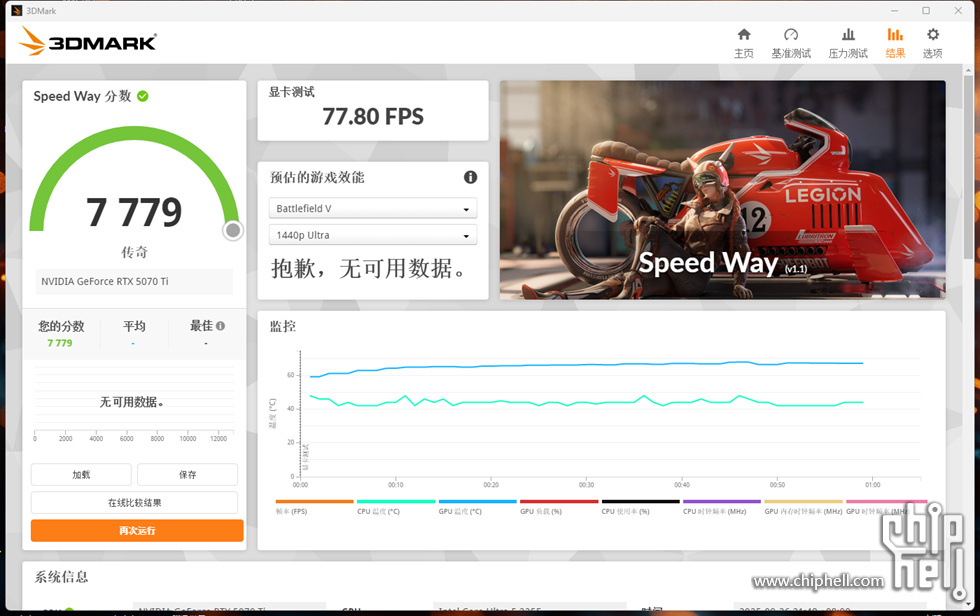Toggle the CPU 时钟频率 (MHz) legend series
Screen dimensions: 980x616
click(x=722, y=507)
